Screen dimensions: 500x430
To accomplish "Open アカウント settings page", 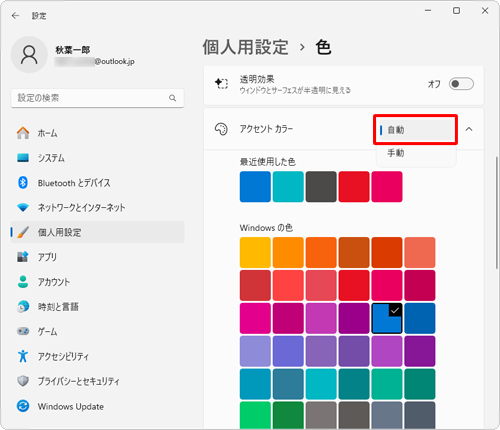I will coord(97,282).
